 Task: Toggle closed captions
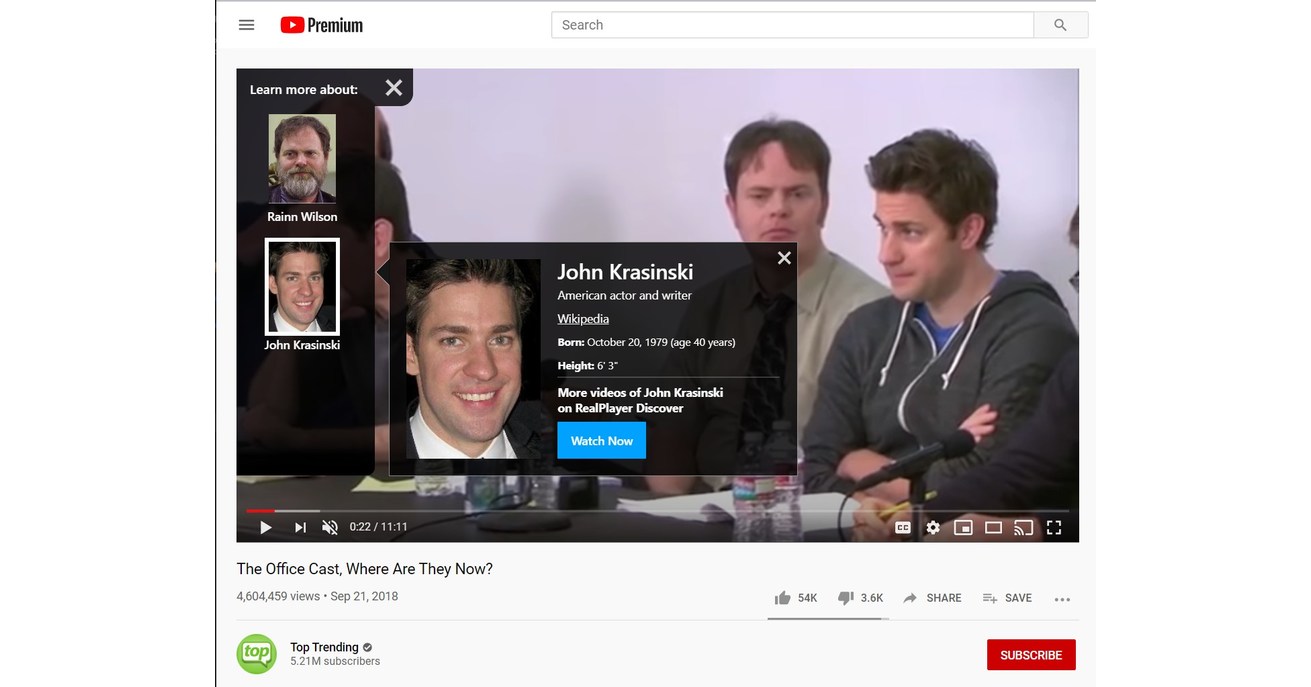[x=903, y=527]
